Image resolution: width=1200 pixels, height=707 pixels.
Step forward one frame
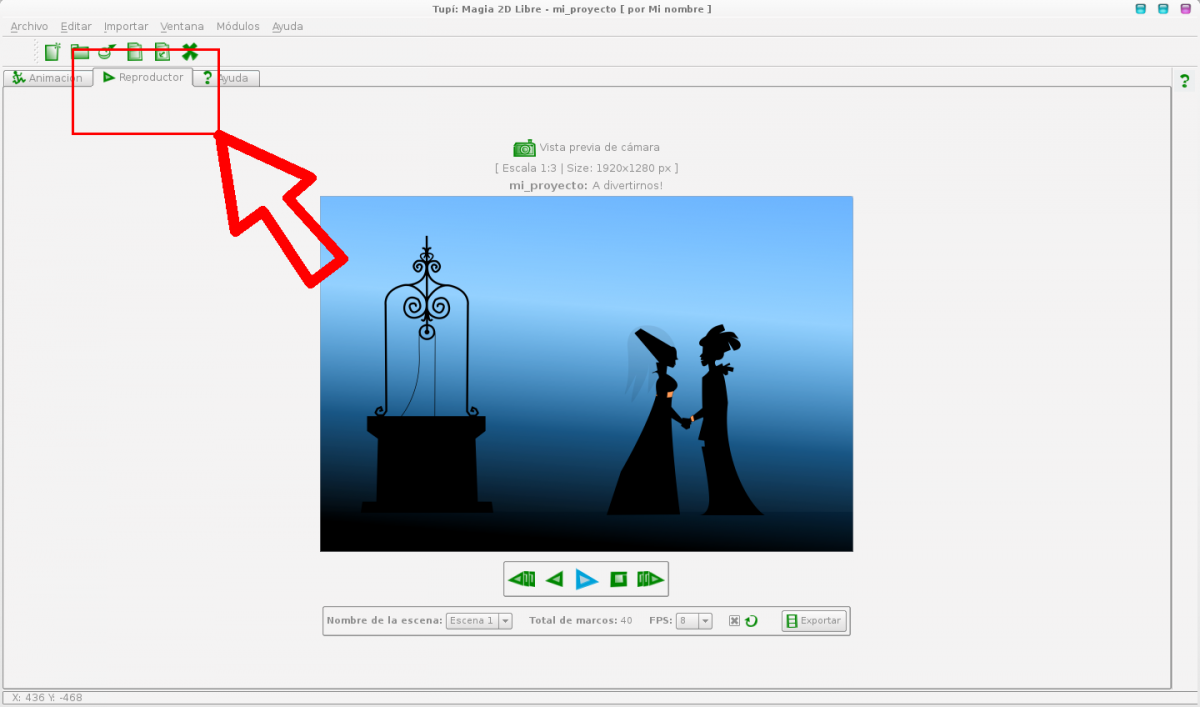click(650, 579)
